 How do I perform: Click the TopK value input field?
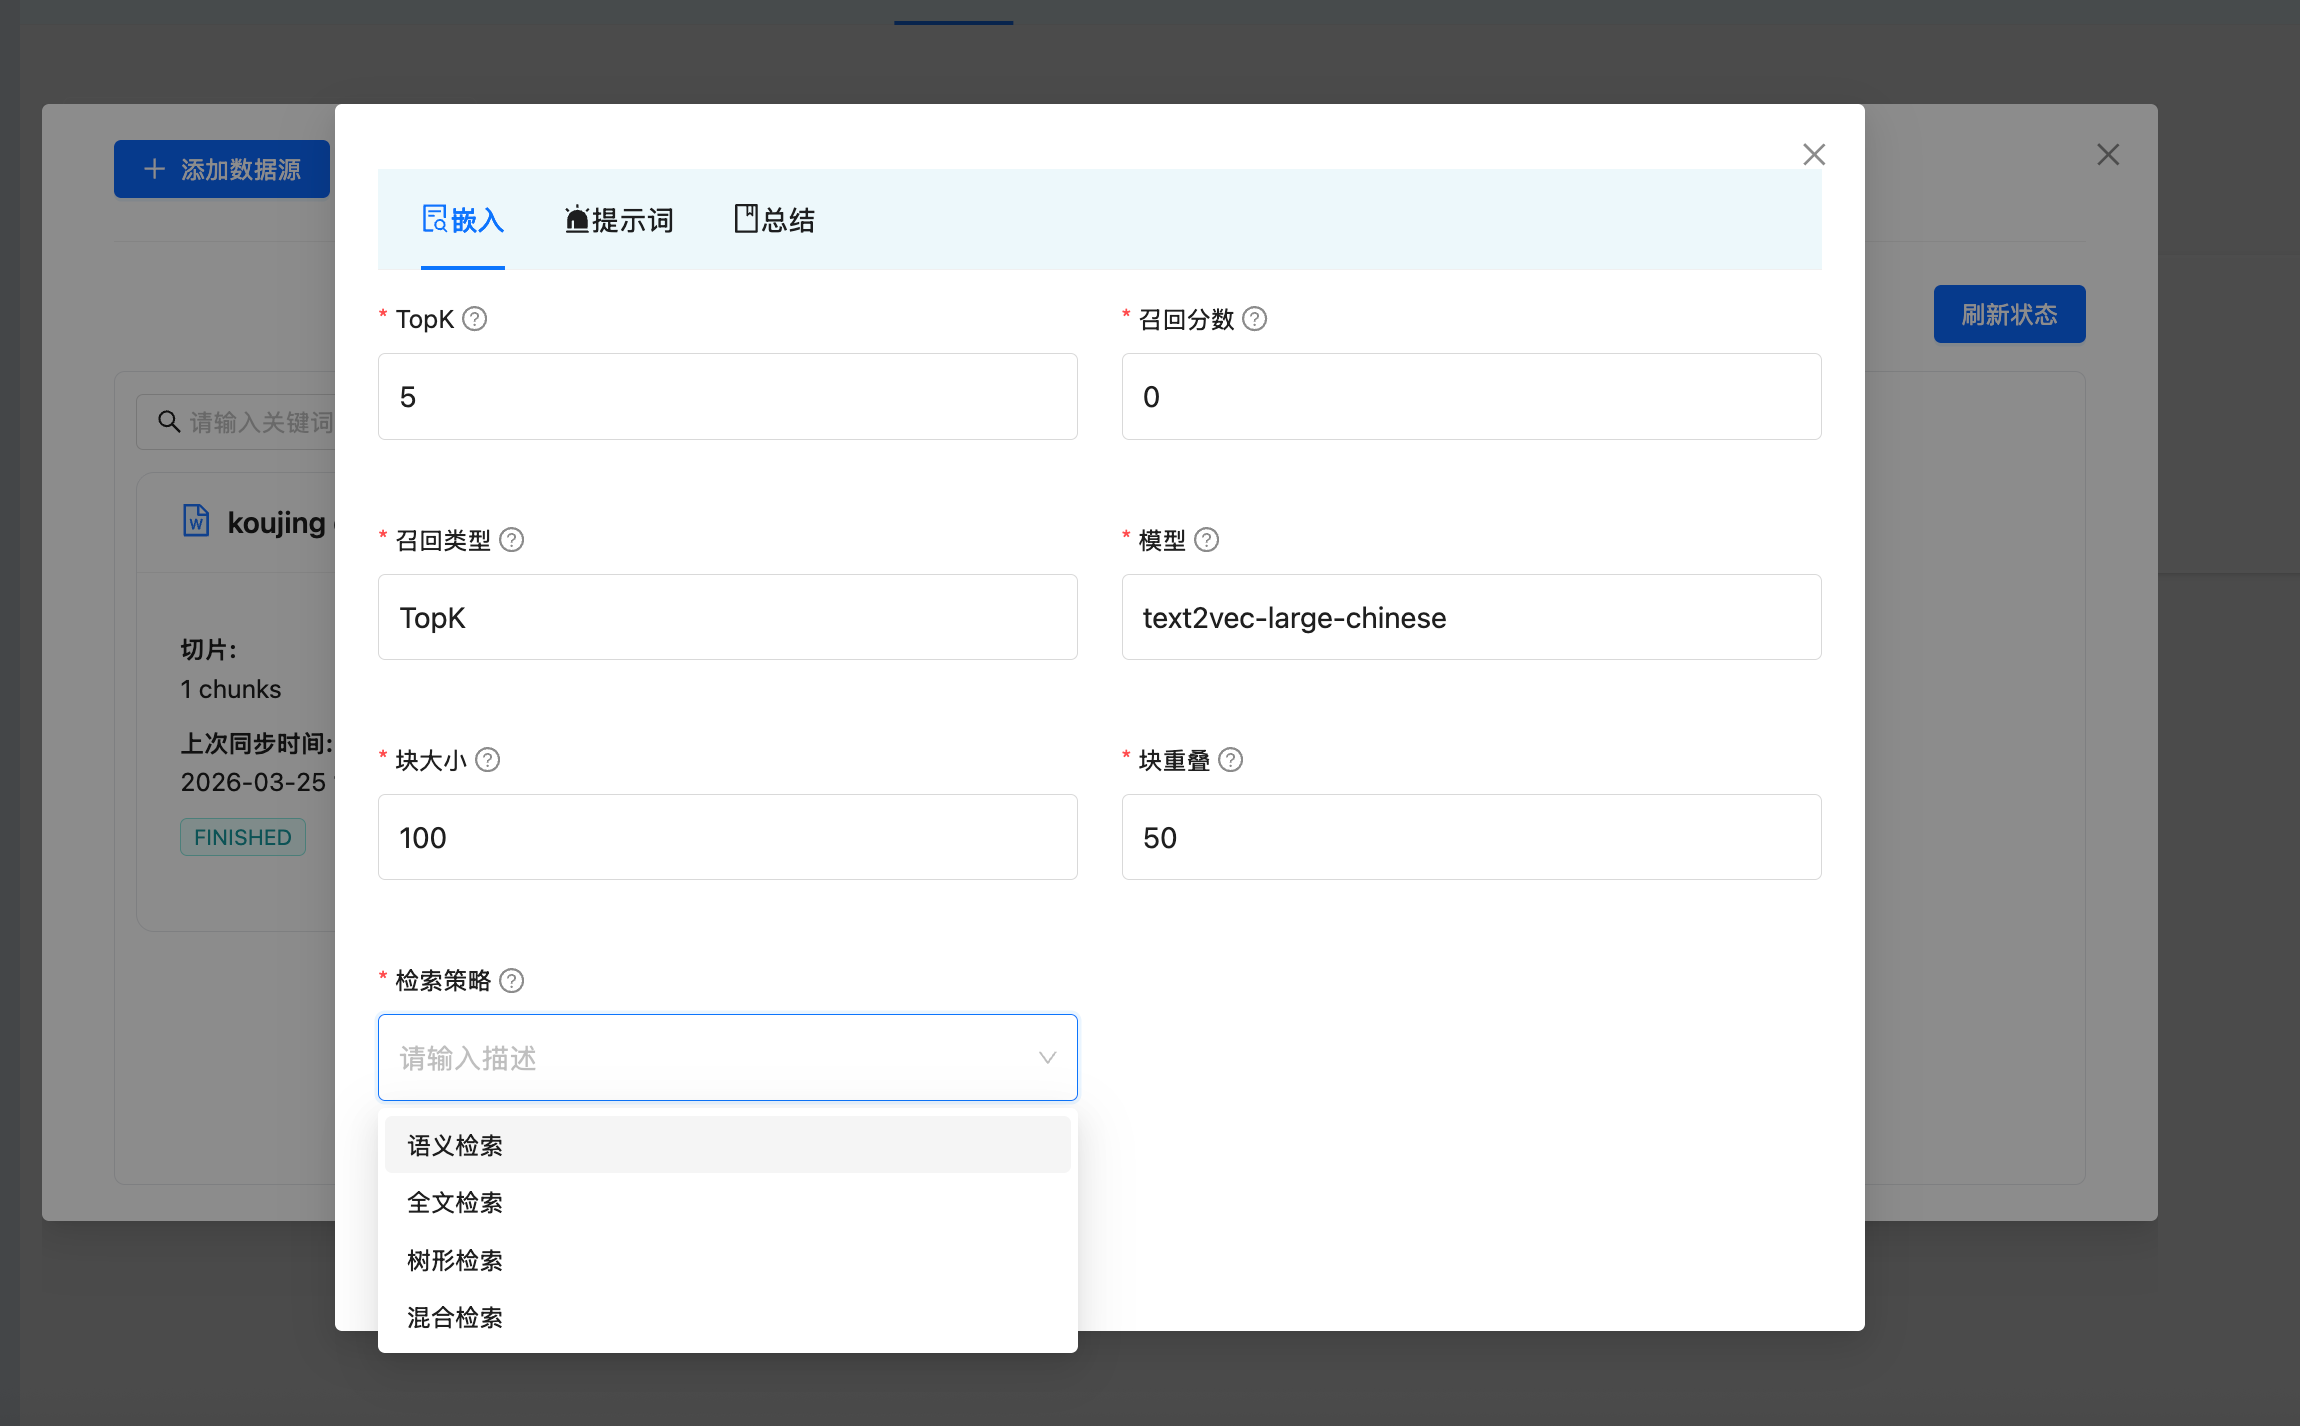[x=727, y=397]
